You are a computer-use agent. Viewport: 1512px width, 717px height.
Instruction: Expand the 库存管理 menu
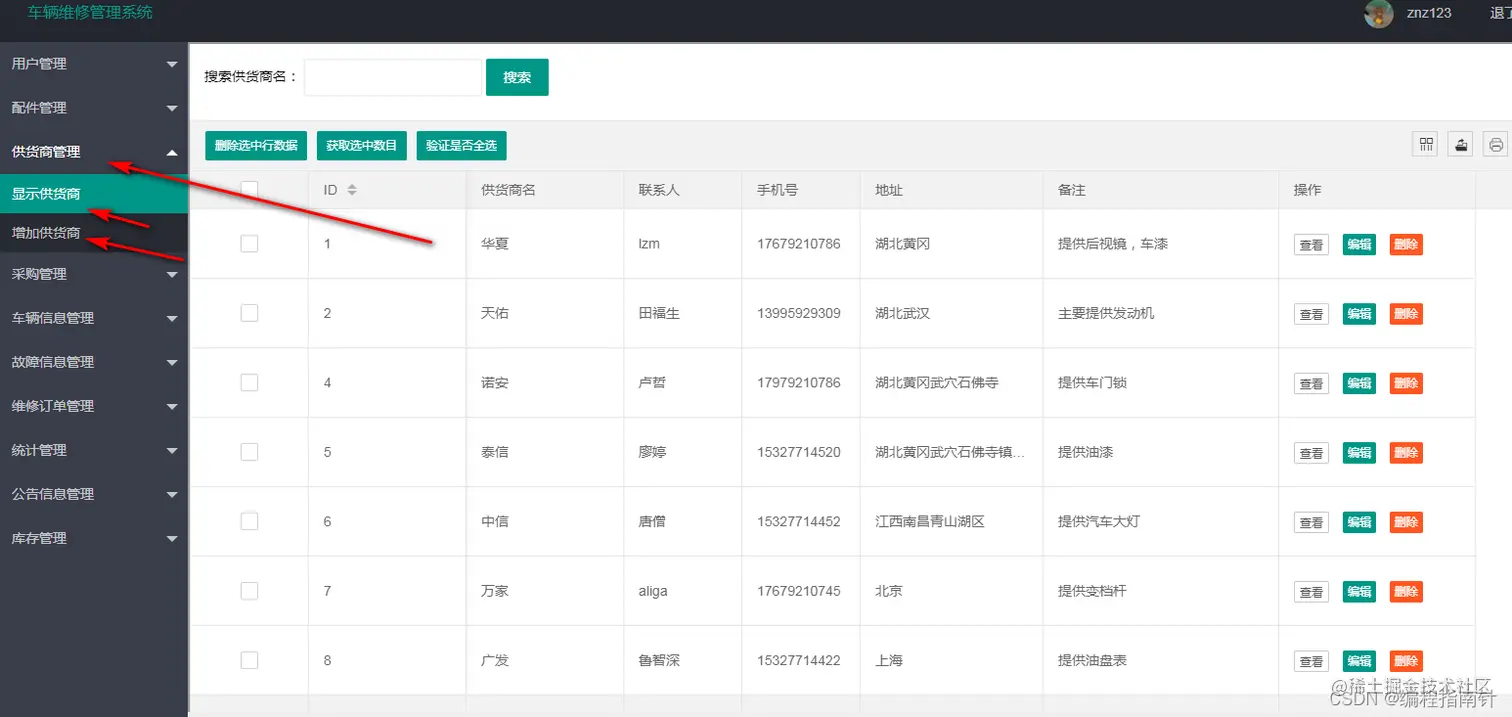[x=94, y=538]
